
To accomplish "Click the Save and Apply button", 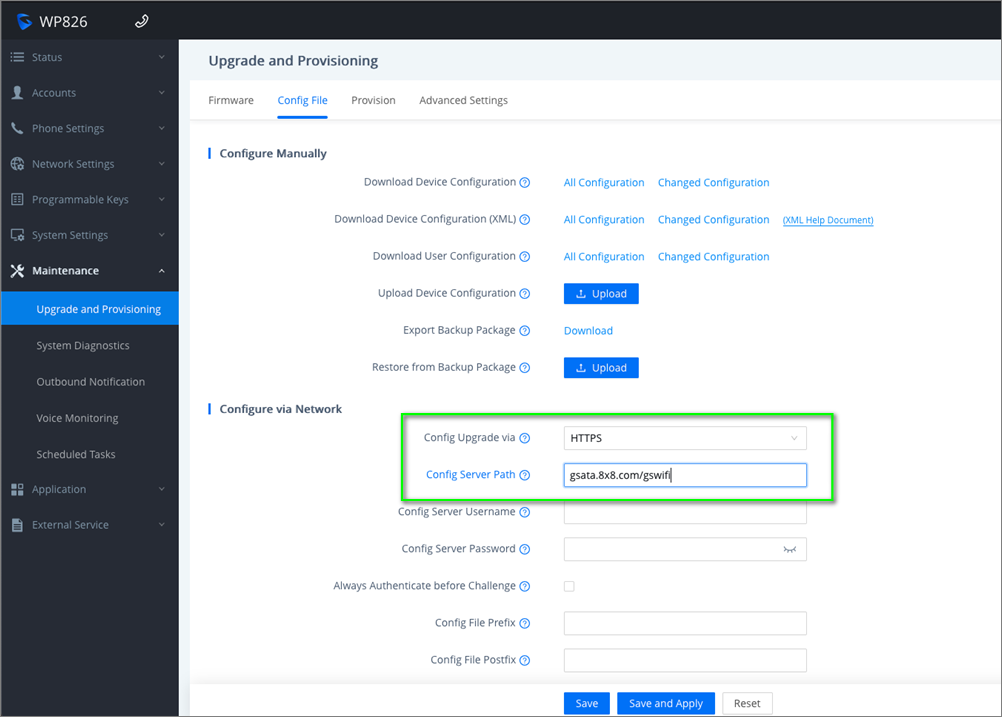I will [666, 703].
